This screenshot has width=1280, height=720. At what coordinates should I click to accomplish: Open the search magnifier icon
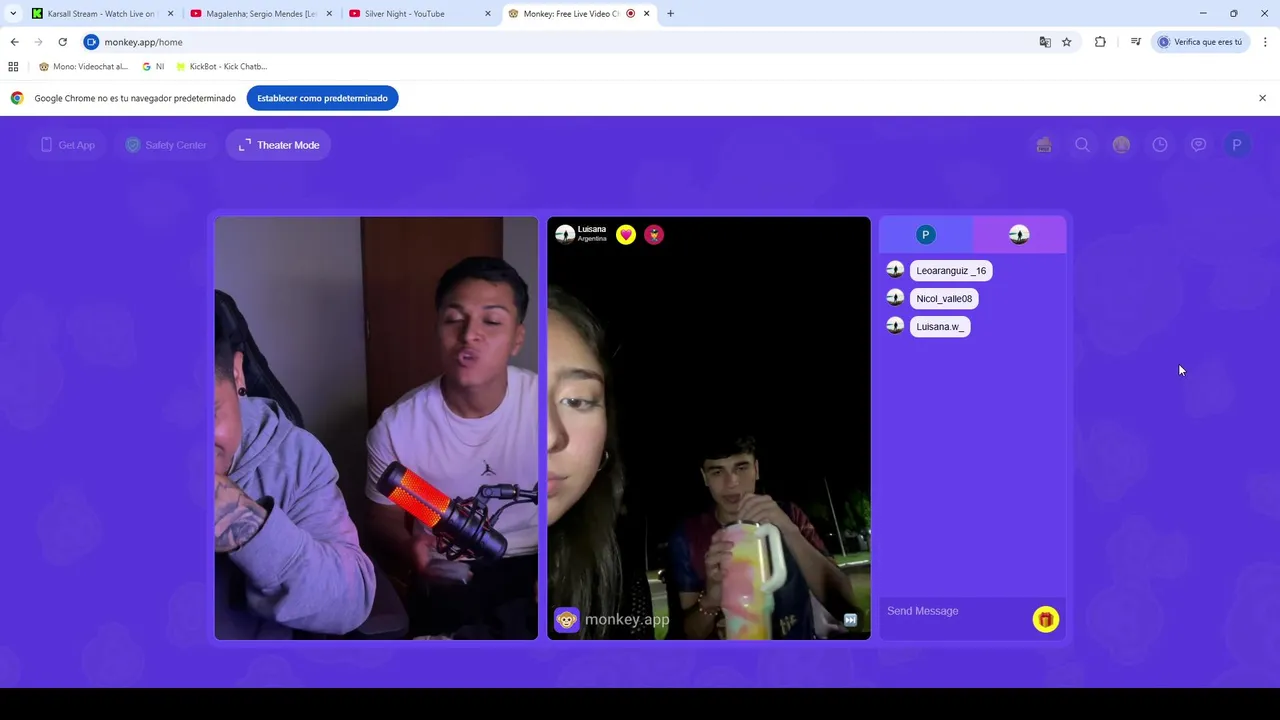(x=1082, y=145)
